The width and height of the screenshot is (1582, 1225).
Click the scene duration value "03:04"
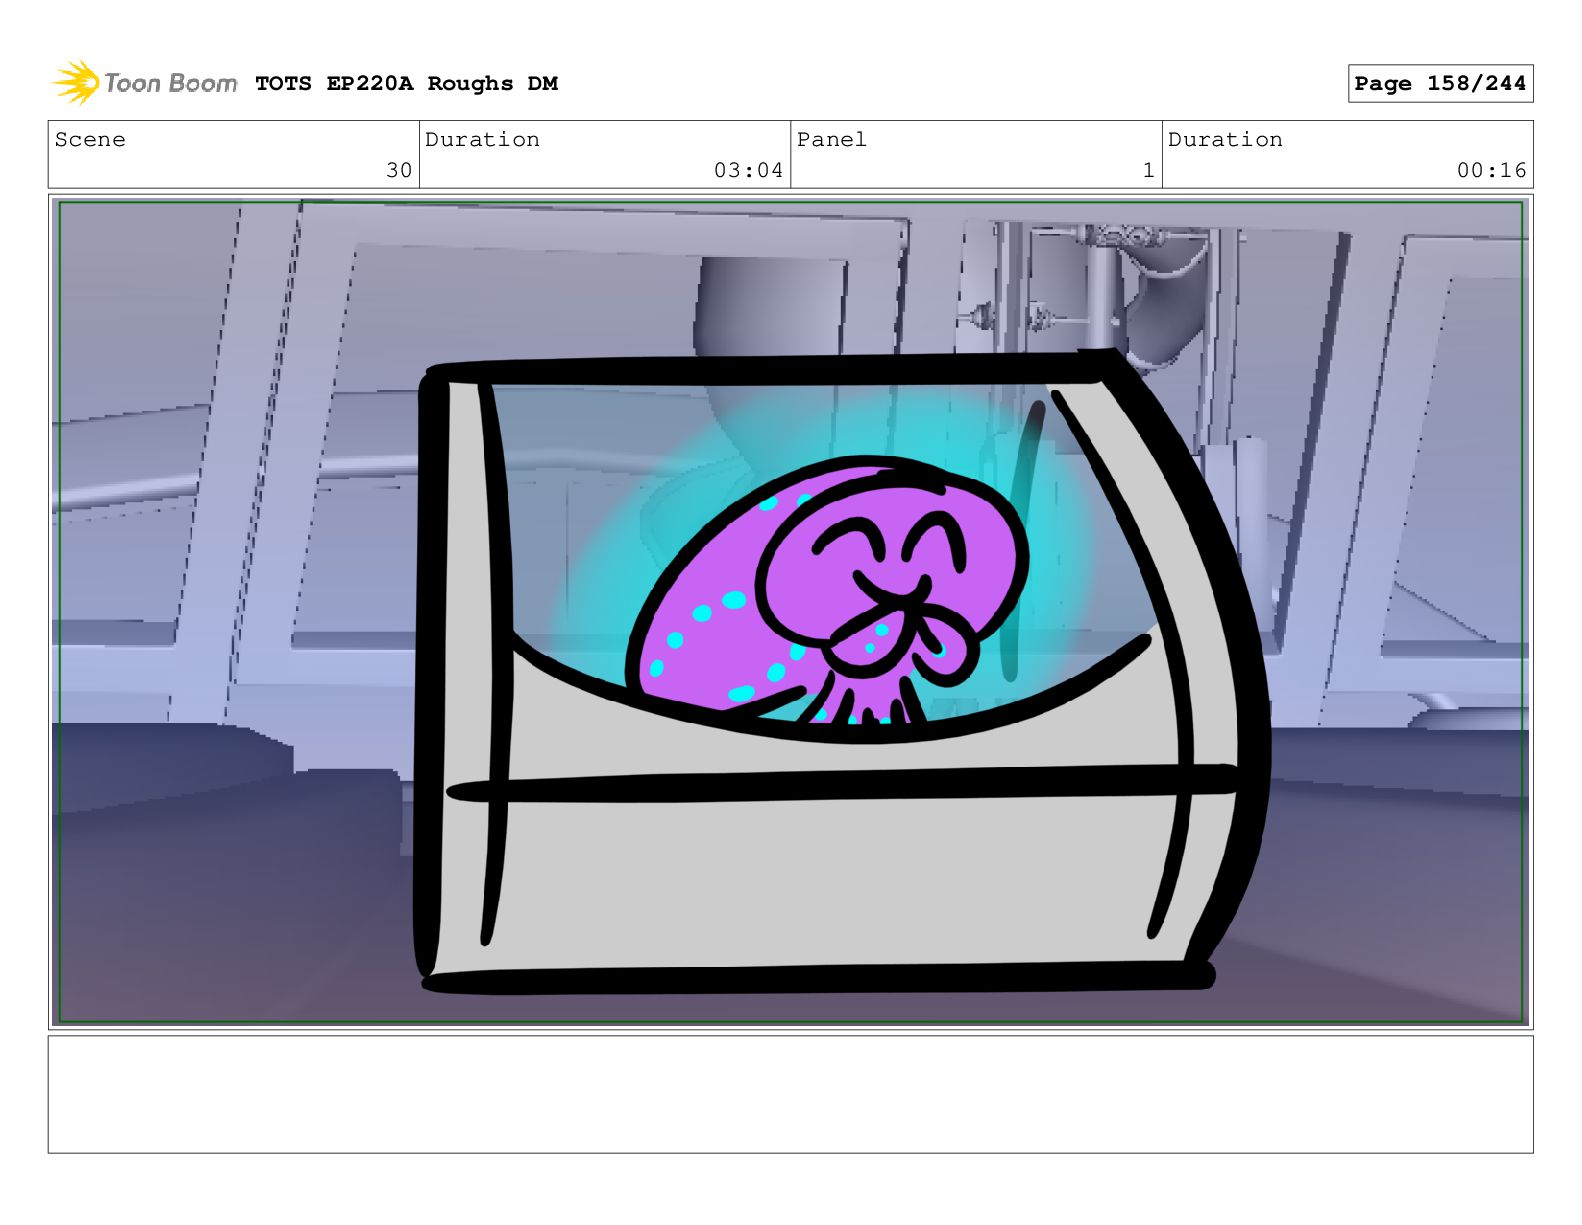(748, 171)
